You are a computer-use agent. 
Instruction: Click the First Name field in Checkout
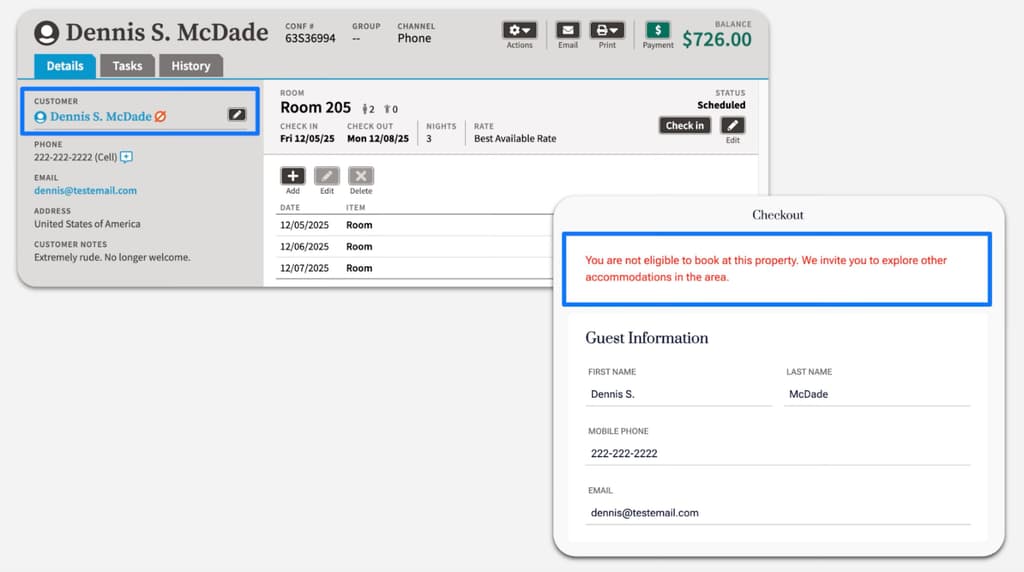coord(679,394)
